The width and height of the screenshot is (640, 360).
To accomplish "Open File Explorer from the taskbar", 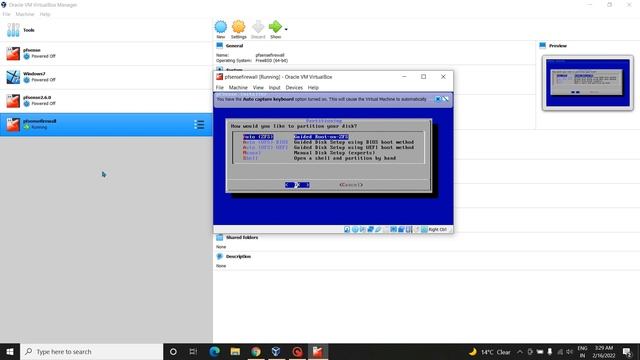I will click(235, 351).
